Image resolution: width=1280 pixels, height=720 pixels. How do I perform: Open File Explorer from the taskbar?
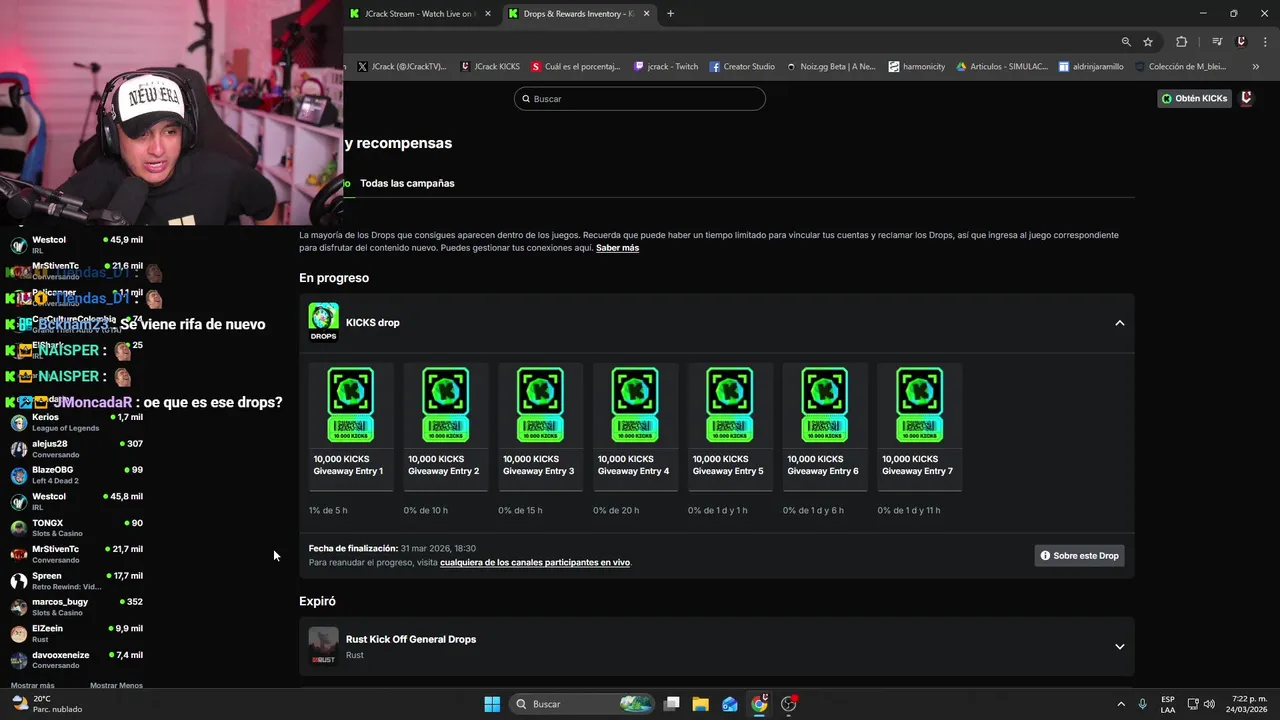(x=701, y=704)
